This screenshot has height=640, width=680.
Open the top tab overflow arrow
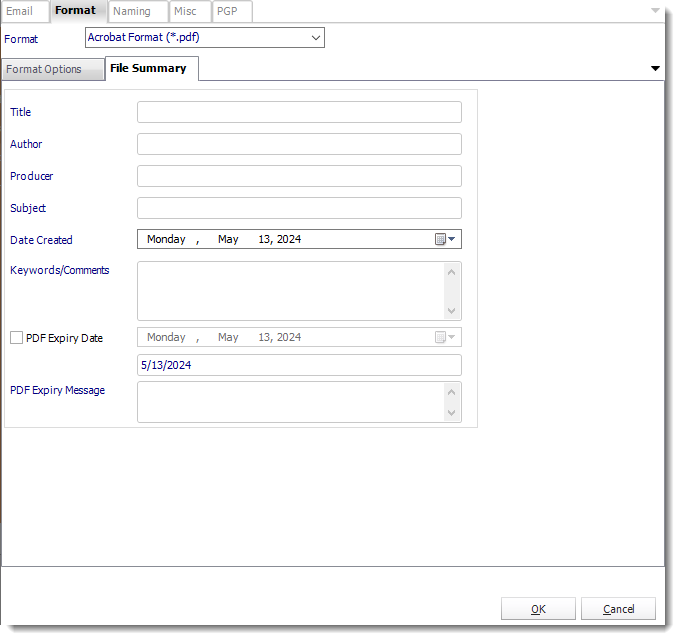[655, 10]
